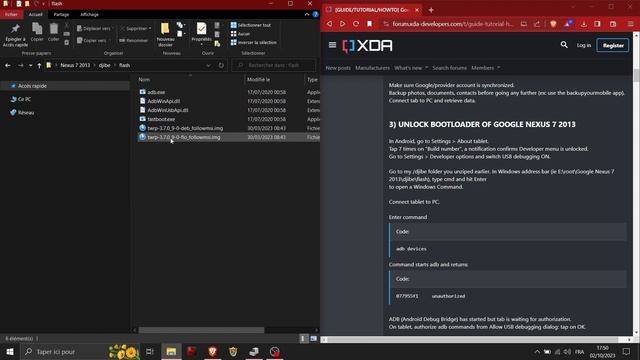Viewport: 640px width, 360px height.
Task: Click the Copier icon in the ribbon
Action: (37, 29)
